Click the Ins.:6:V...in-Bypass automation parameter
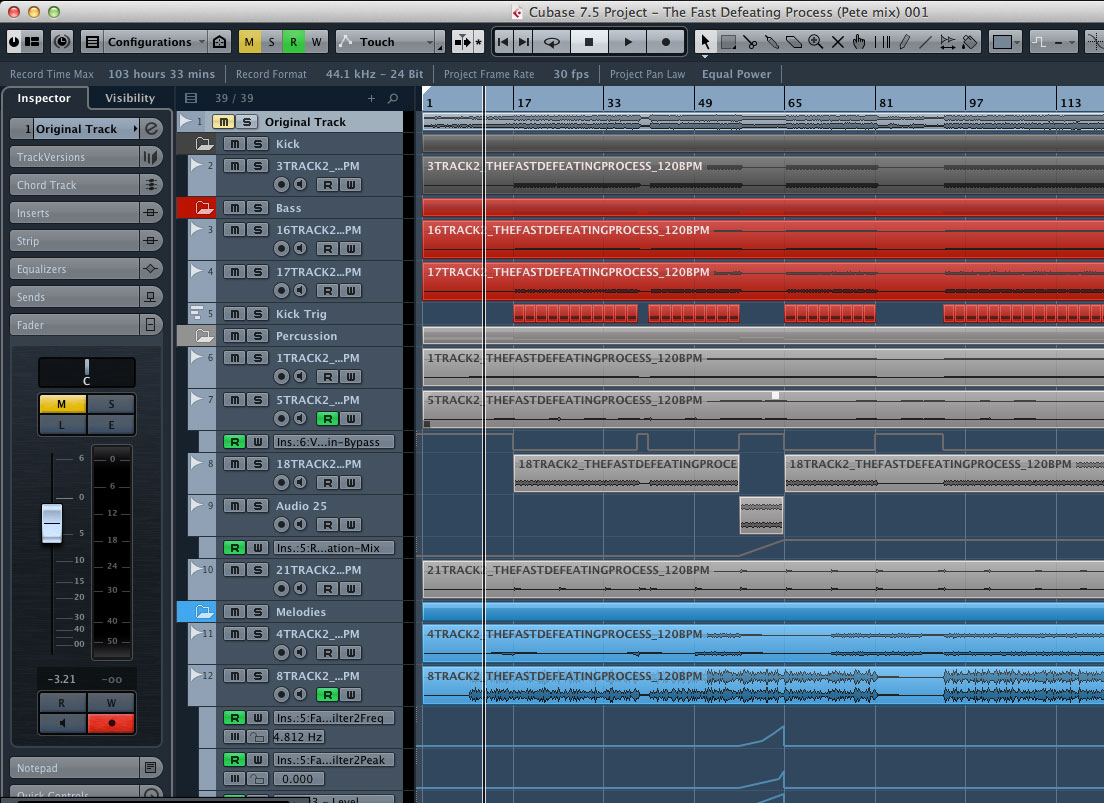Viewport: 1104px width, 803px height. point(334,442)
